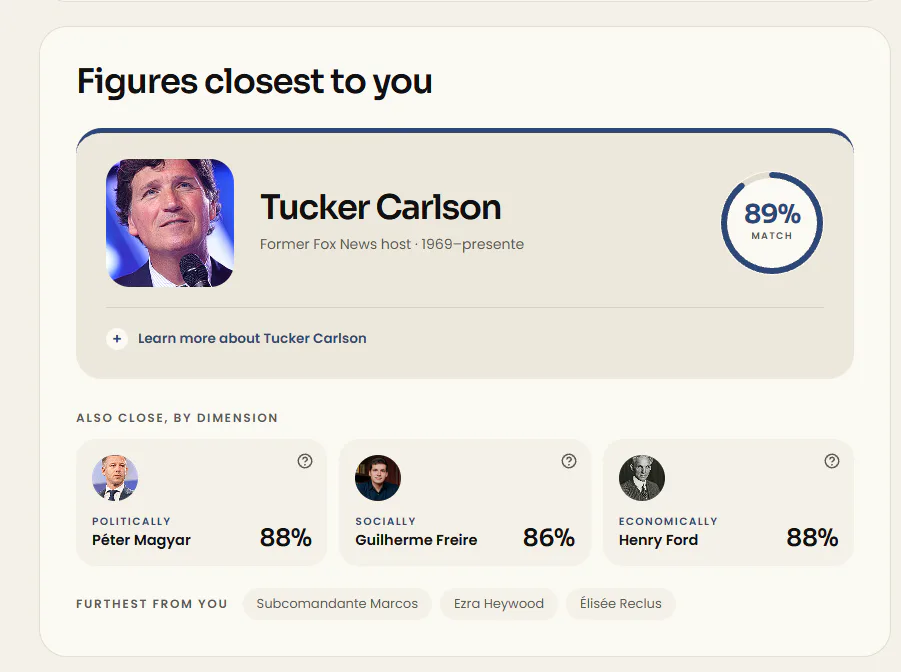This screenshot has height=672, width=901.
Task: Open help icon on Economically card
Action: [831, 461]
